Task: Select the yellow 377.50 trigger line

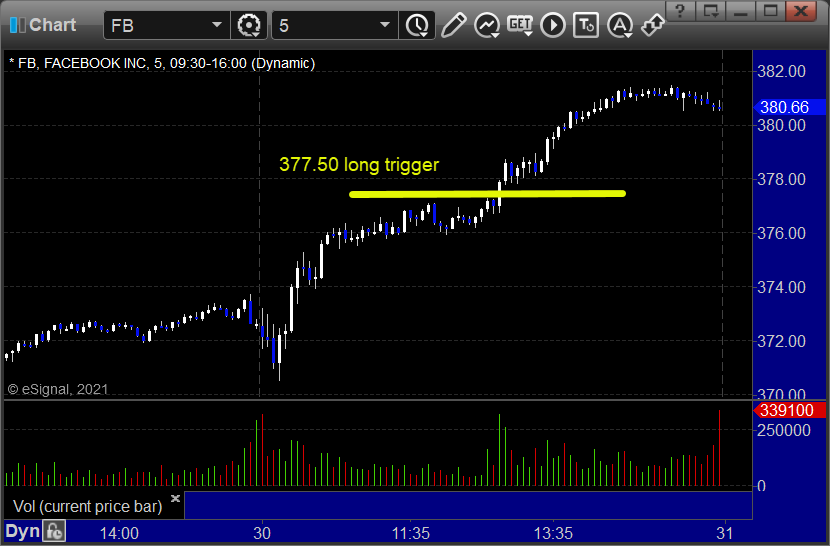Action: click(487, 194)
